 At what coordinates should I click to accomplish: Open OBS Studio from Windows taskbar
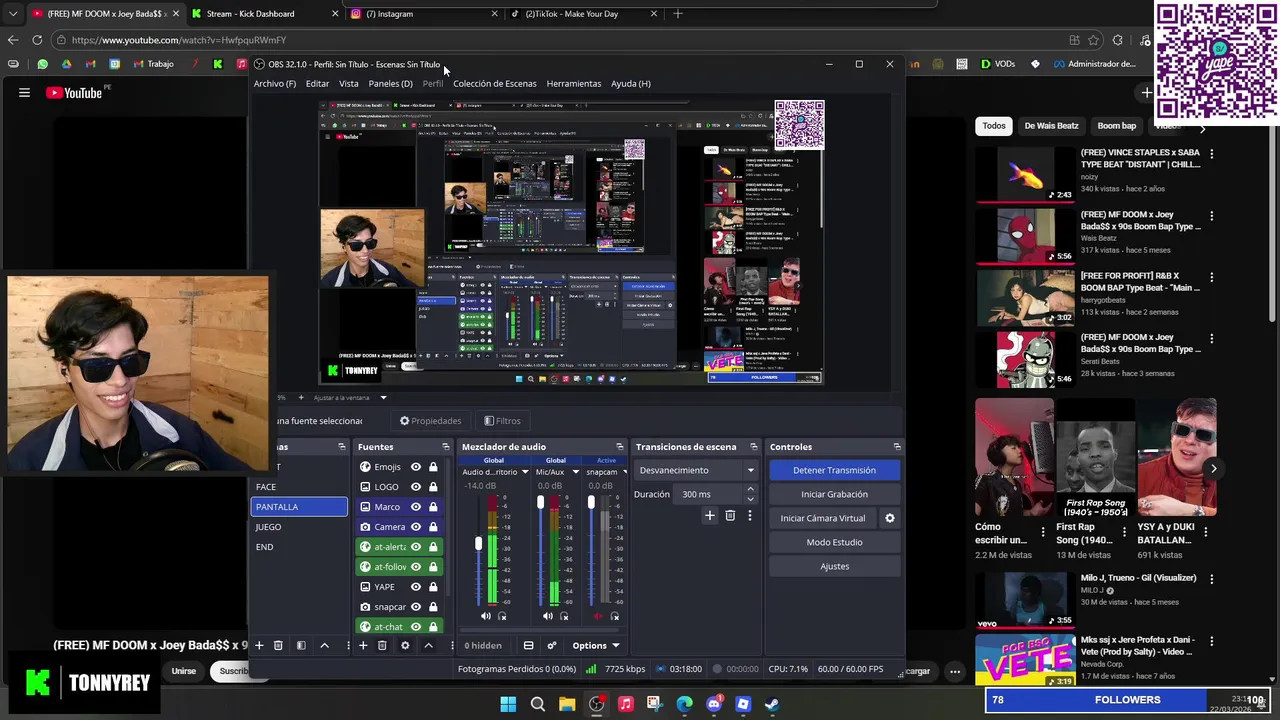coord(596,704)
